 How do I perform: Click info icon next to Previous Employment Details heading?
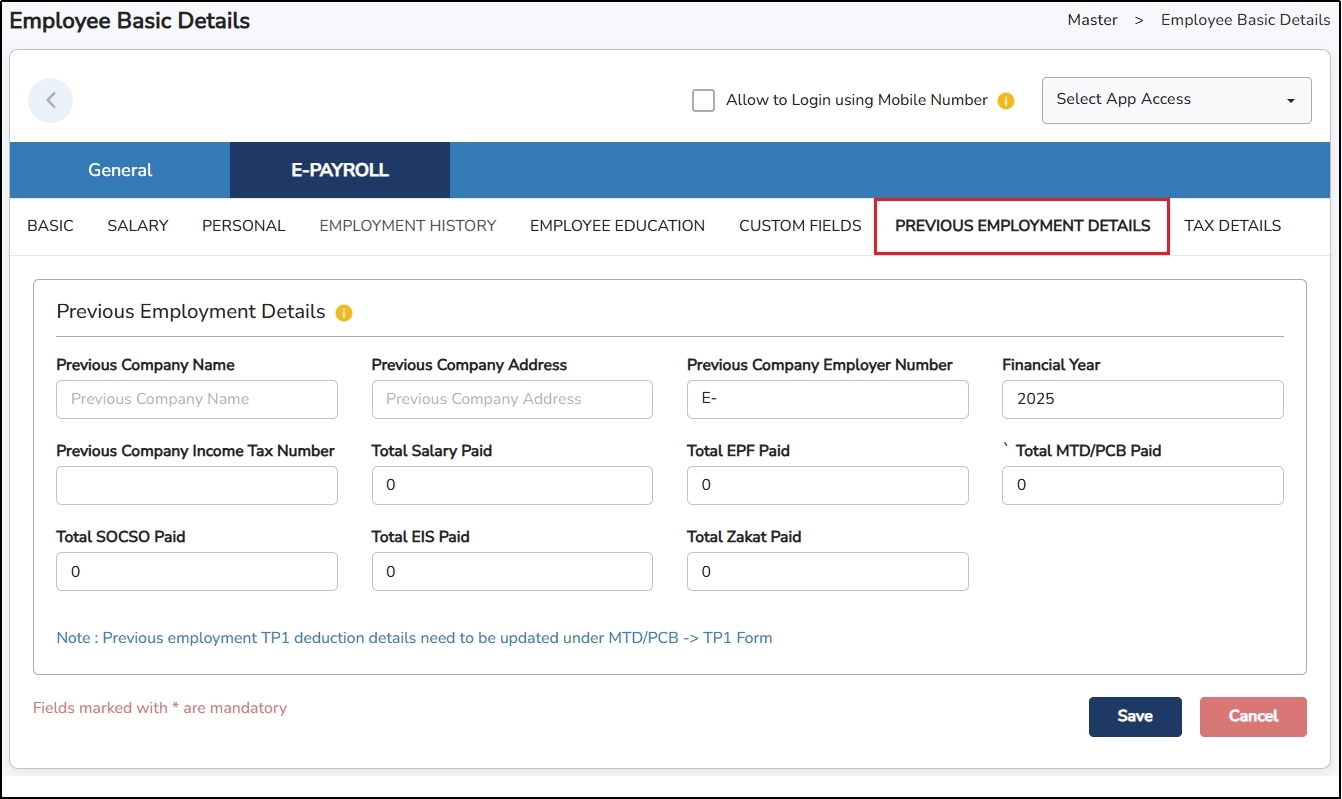(344, 313)
